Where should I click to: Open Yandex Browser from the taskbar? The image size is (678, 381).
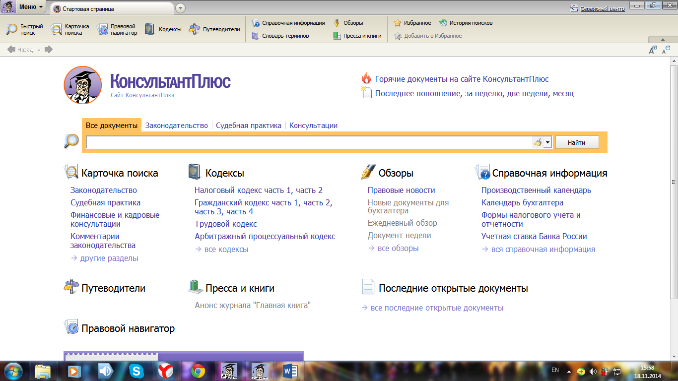click(x=165, y=371)
